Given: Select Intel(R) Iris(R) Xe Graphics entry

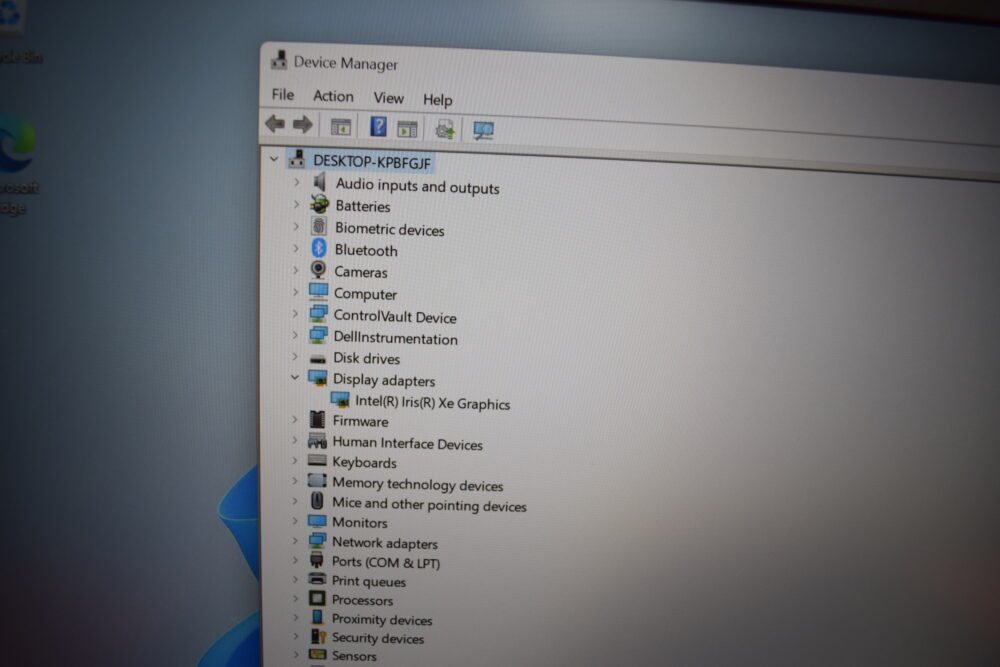Looking at the screenshot, I should click(x=432, y=402).
